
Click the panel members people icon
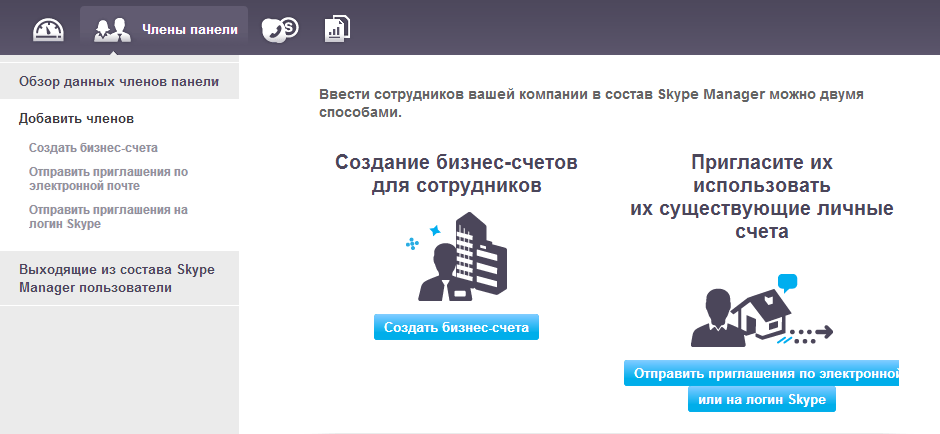point(112,30)
